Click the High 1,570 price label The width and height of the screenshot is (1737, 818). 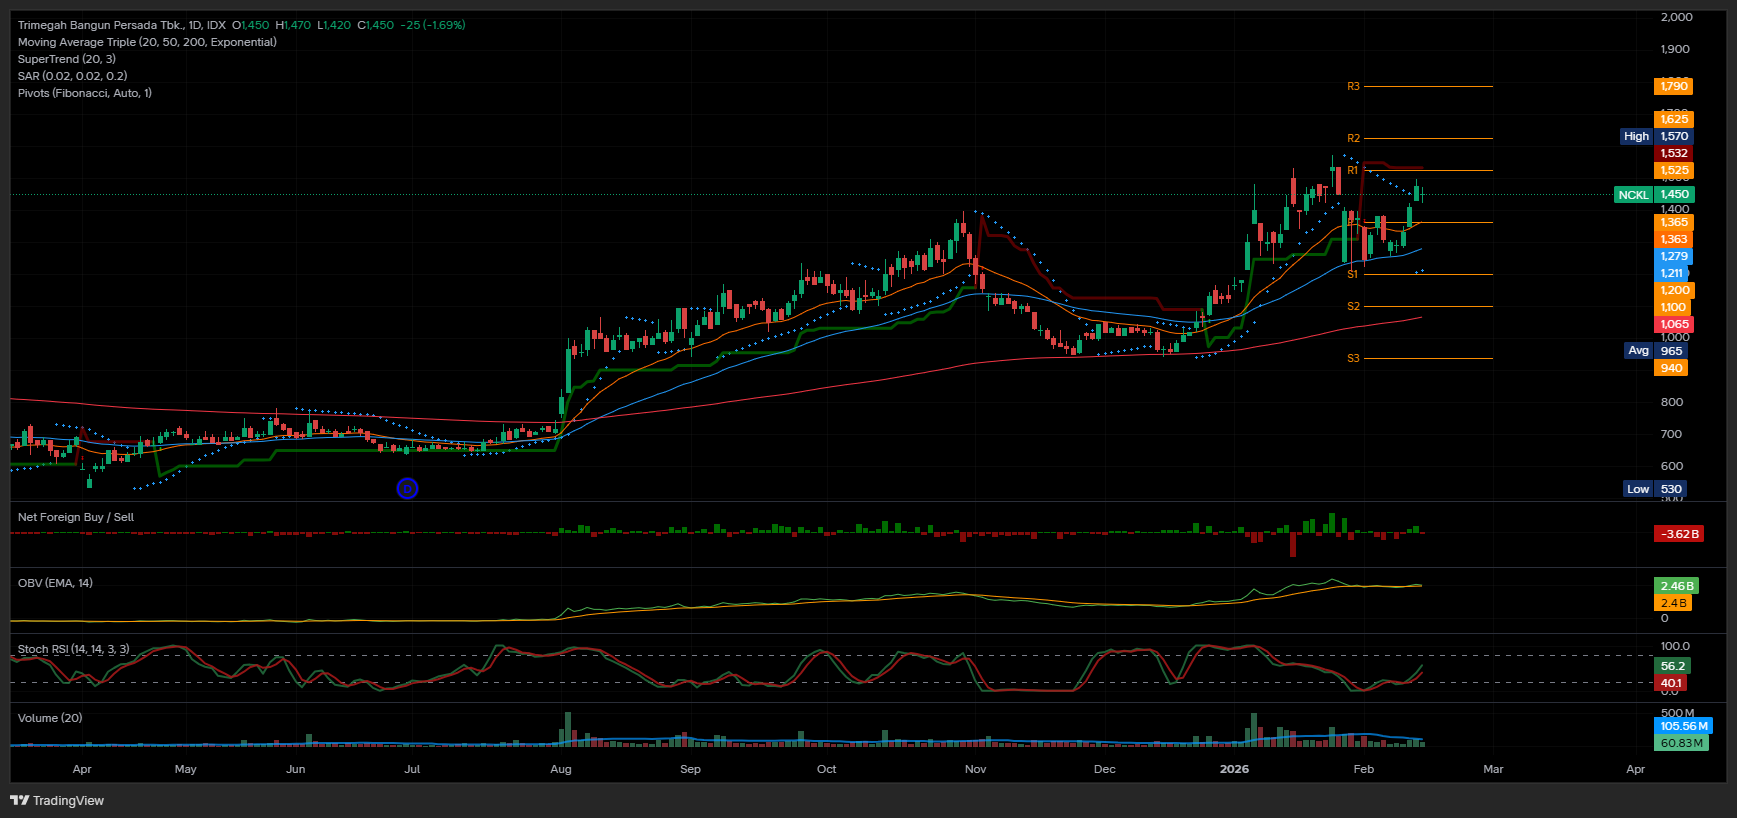[1654, 136]
